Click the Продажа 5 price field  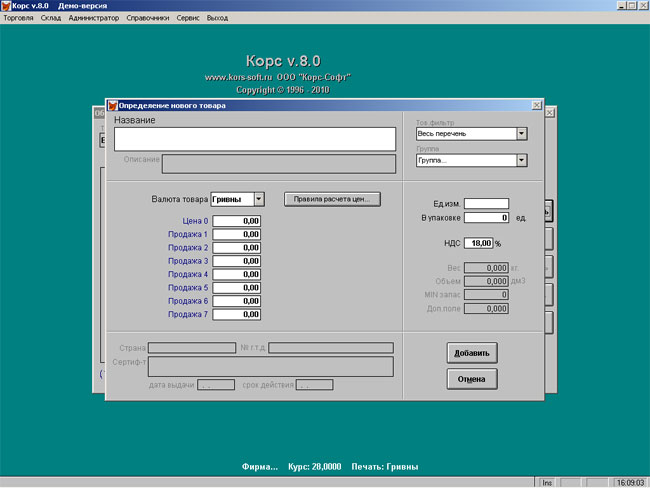click(x=237, y=288)
